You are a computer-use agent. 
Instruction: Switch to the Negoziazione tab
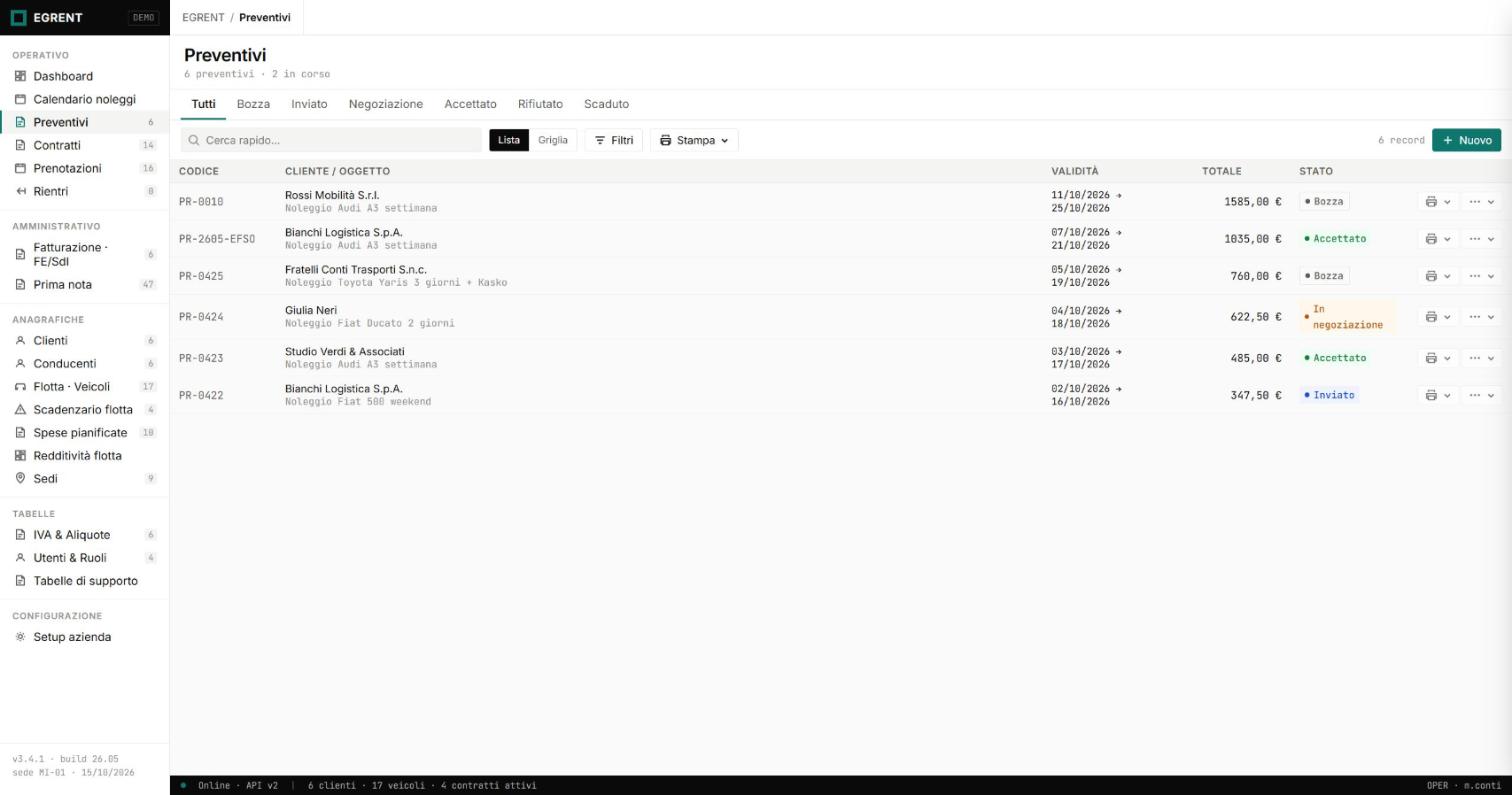385,104
